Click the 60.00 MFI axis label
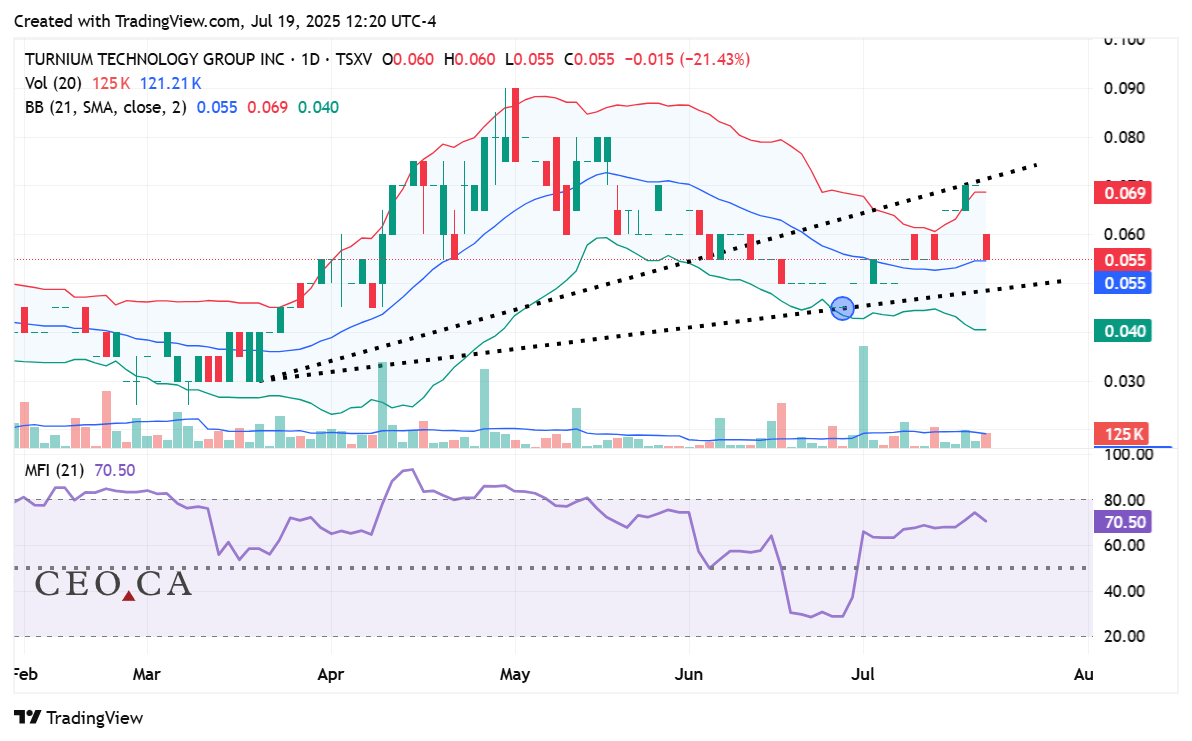Image resolution: width=1192 pixels, height=741 pixels. (1124, 545)
